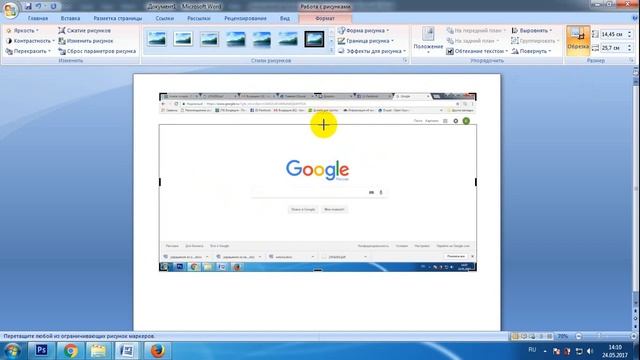This screenshot has width=640, height=360.
Task: Switch to the Главная (Home) tab
Action: pyautogui.click(x=38, y=18)
